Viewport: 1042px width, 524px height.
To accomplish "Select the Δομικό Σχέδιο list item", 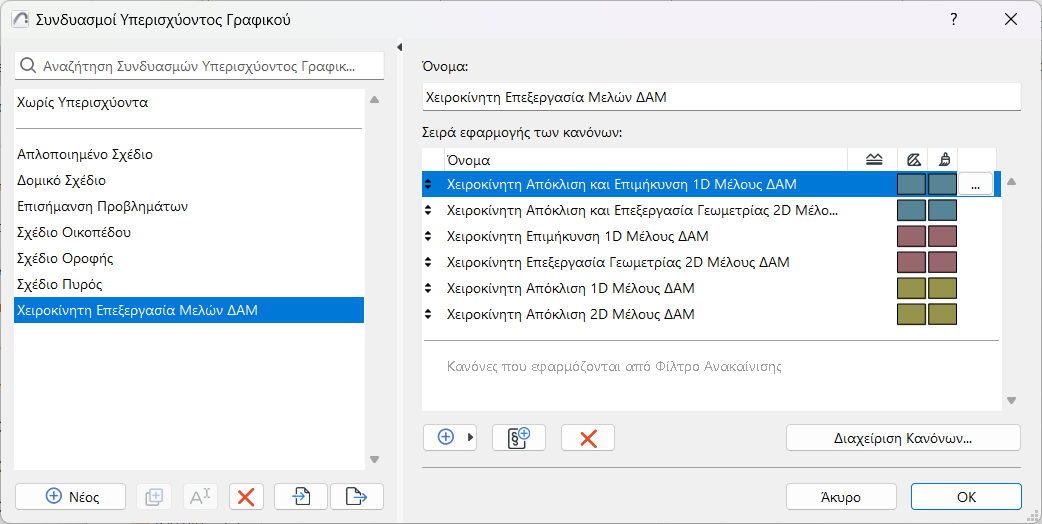I will [62, 181].
